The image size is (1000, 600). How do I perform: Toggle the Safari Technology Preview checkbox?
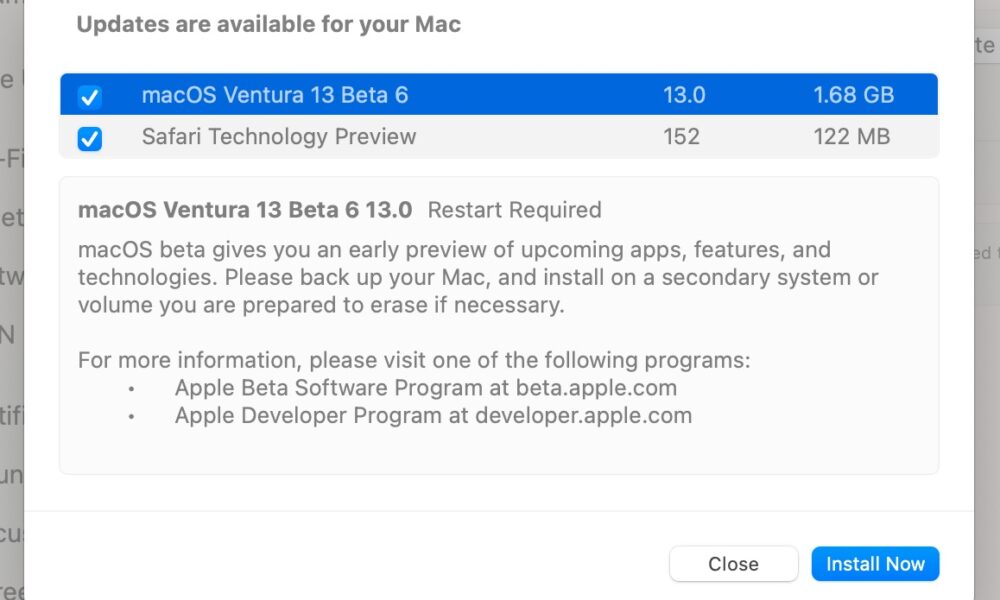pyautogui.click(x=89, y=138)
